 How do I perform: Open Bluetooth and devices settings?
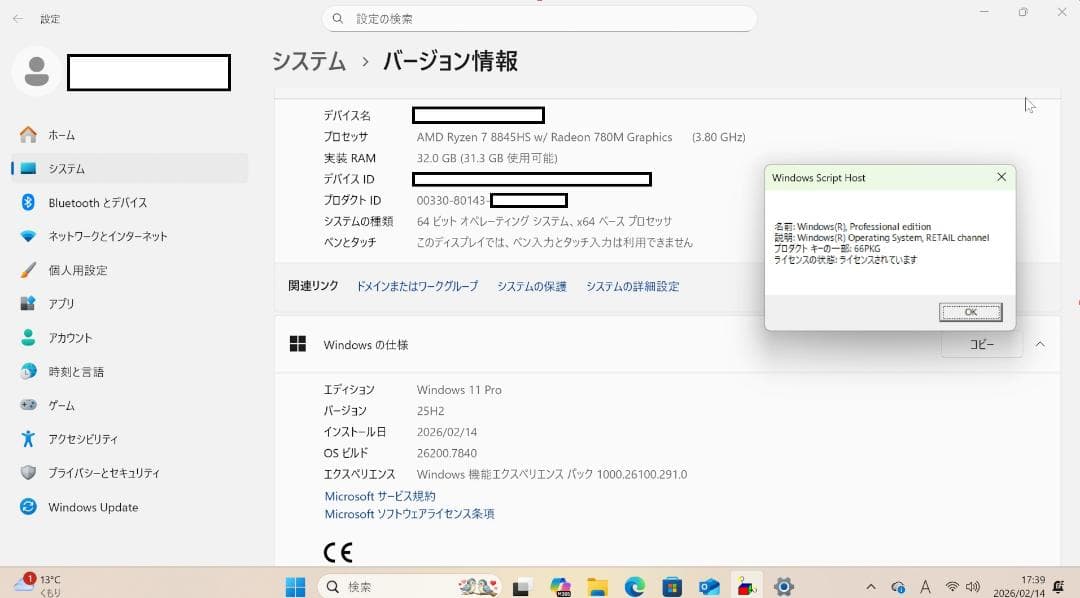[129, 203]
